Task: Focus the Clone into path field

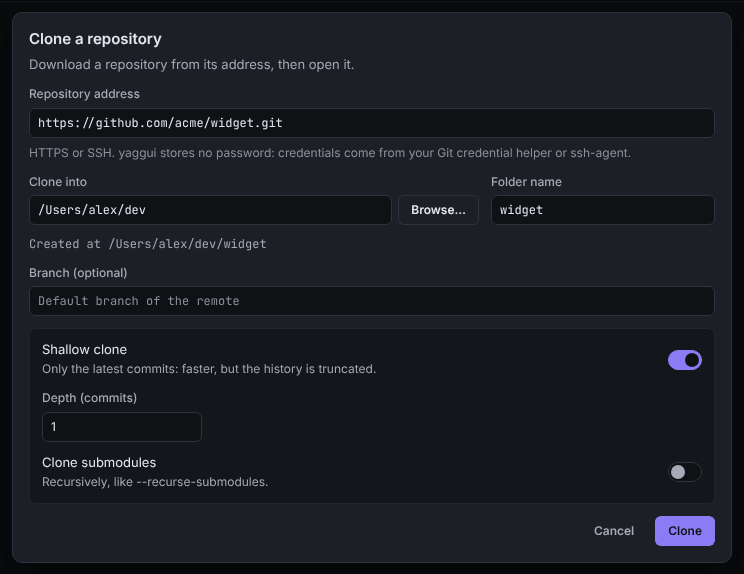Action: (210, 210)
